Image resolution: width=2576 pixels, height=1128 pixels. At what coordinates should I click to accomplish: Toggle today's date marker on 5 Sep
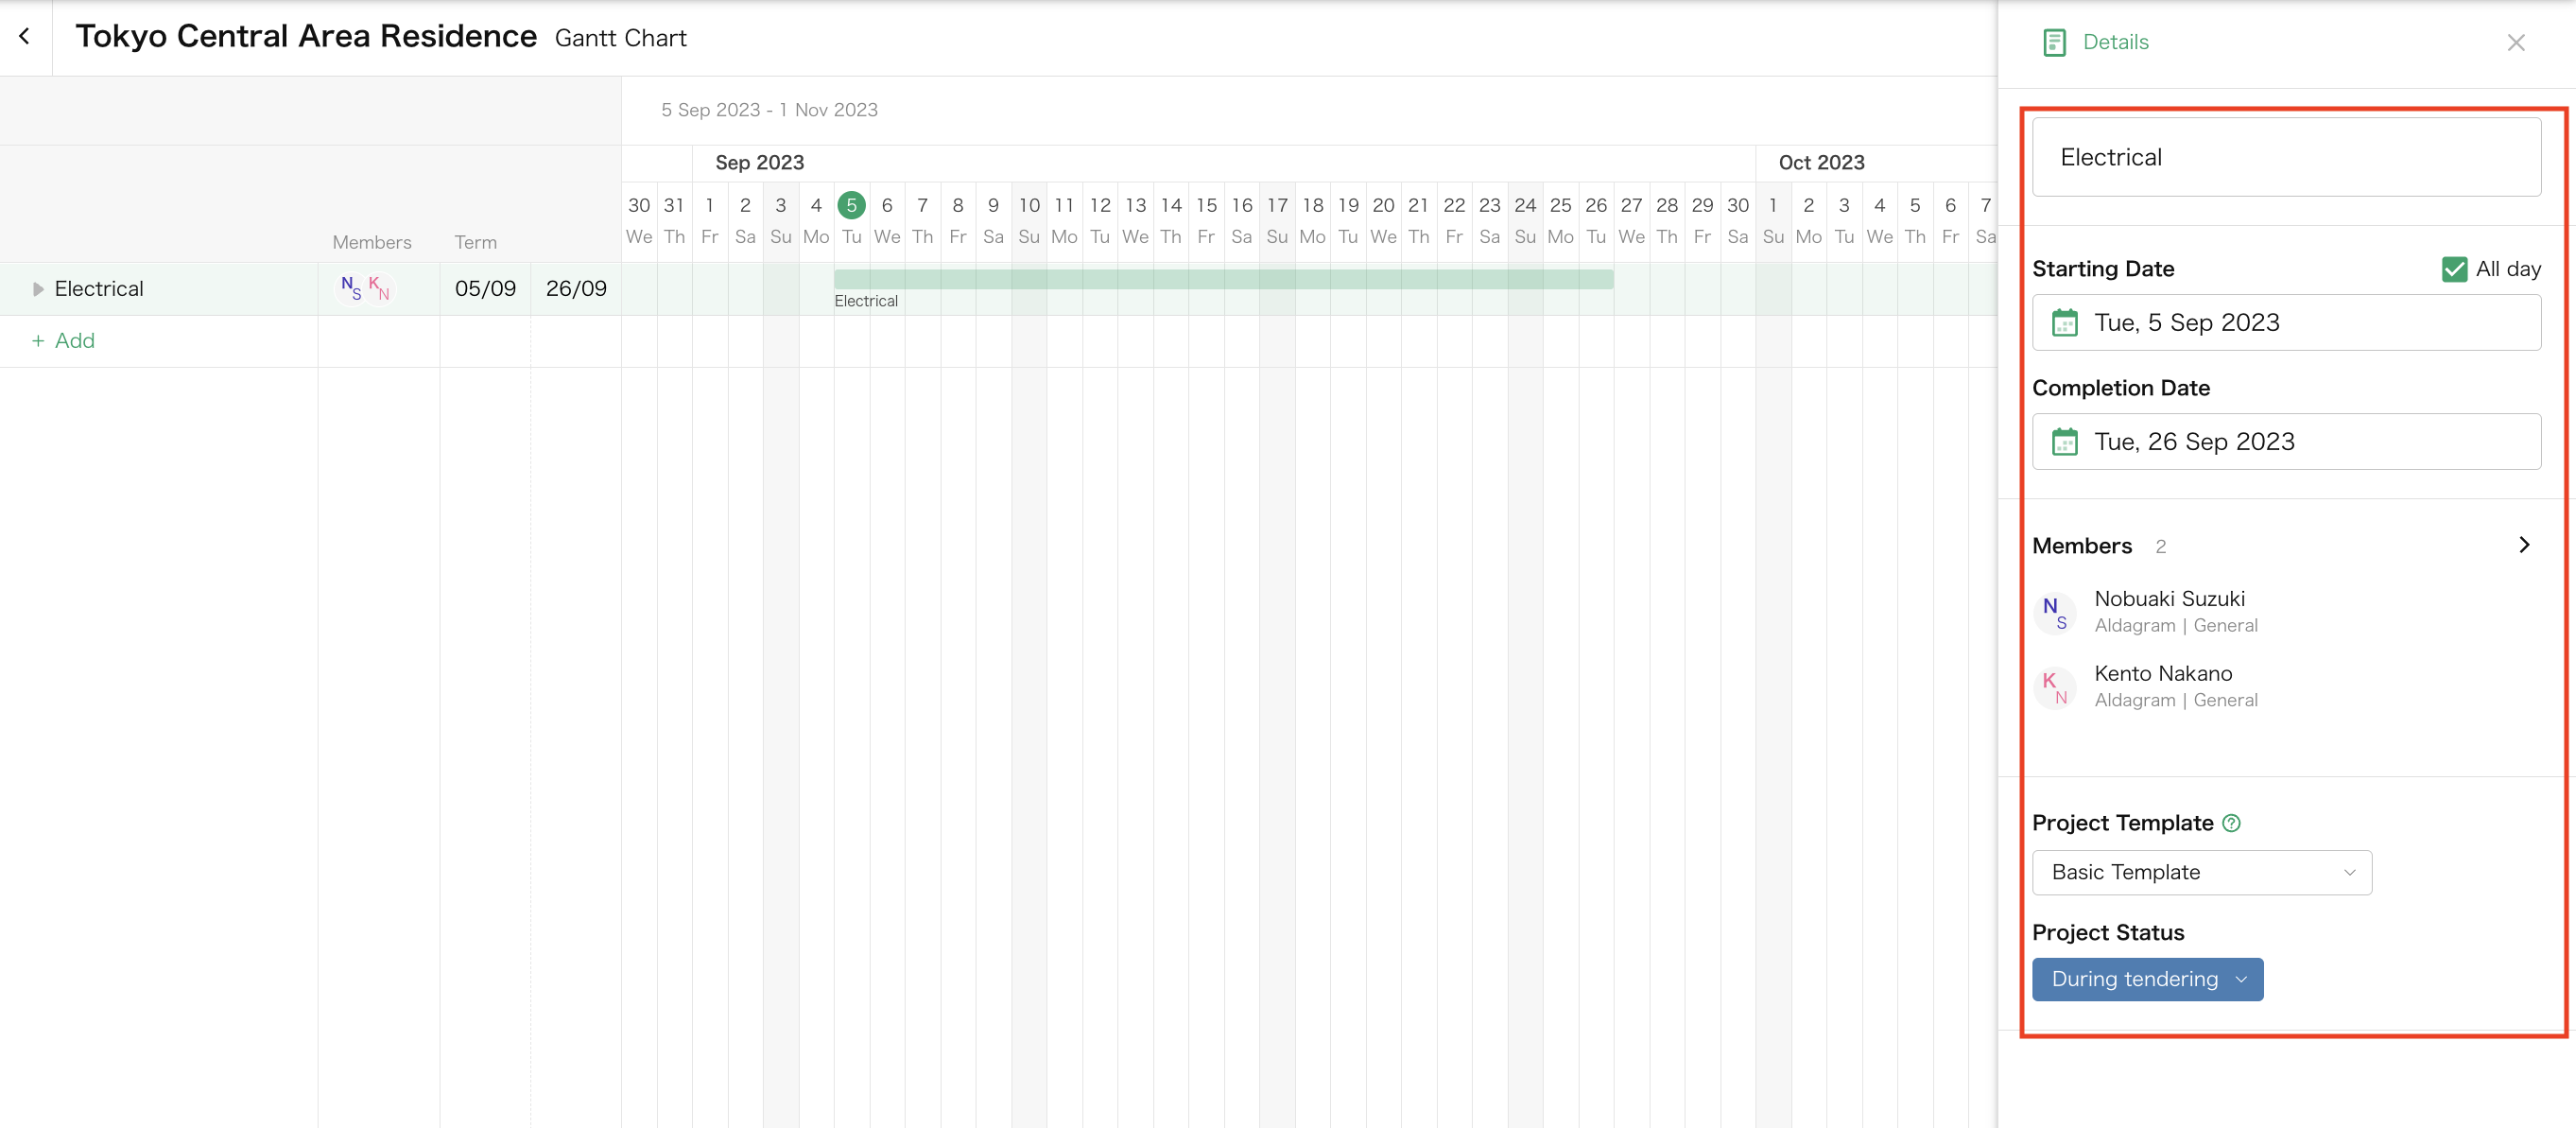coord(851,205)
